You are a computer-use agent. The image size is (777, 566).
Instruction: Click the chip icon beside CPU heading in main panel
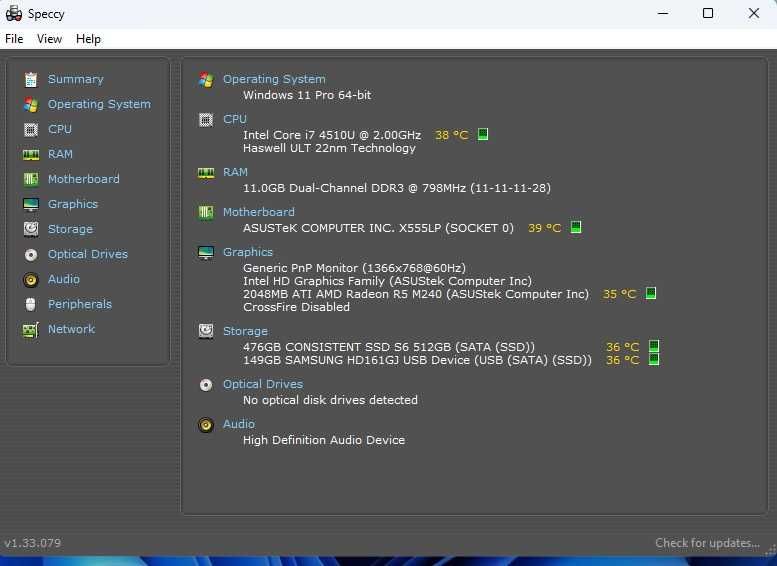coord(206,119)
